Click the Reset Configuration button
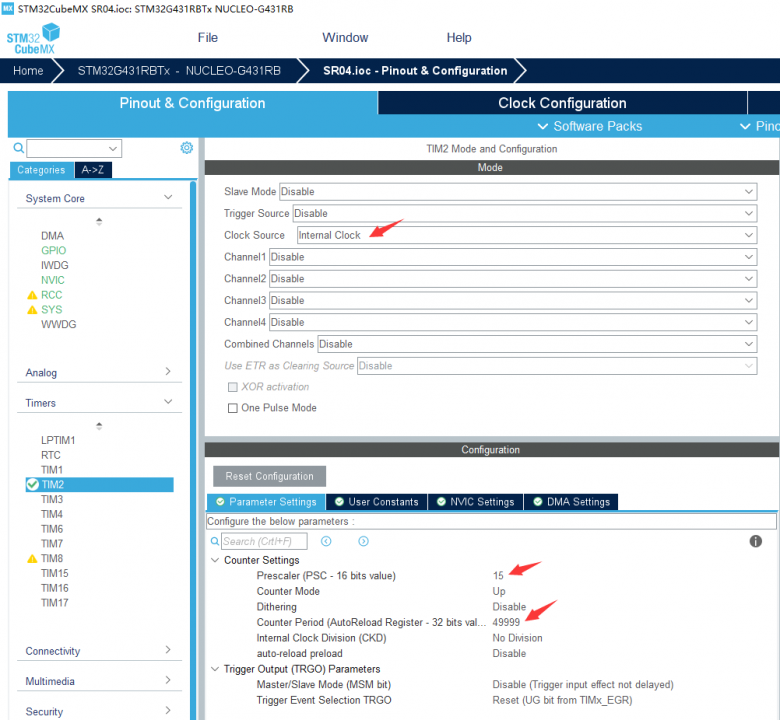 click(270, 476)
